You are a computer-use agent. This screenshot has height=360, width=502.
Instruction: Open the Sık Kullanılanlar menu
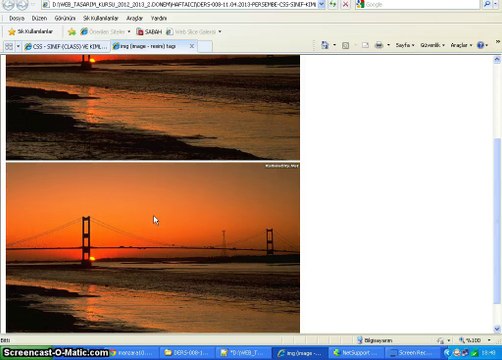pos(101,18)
